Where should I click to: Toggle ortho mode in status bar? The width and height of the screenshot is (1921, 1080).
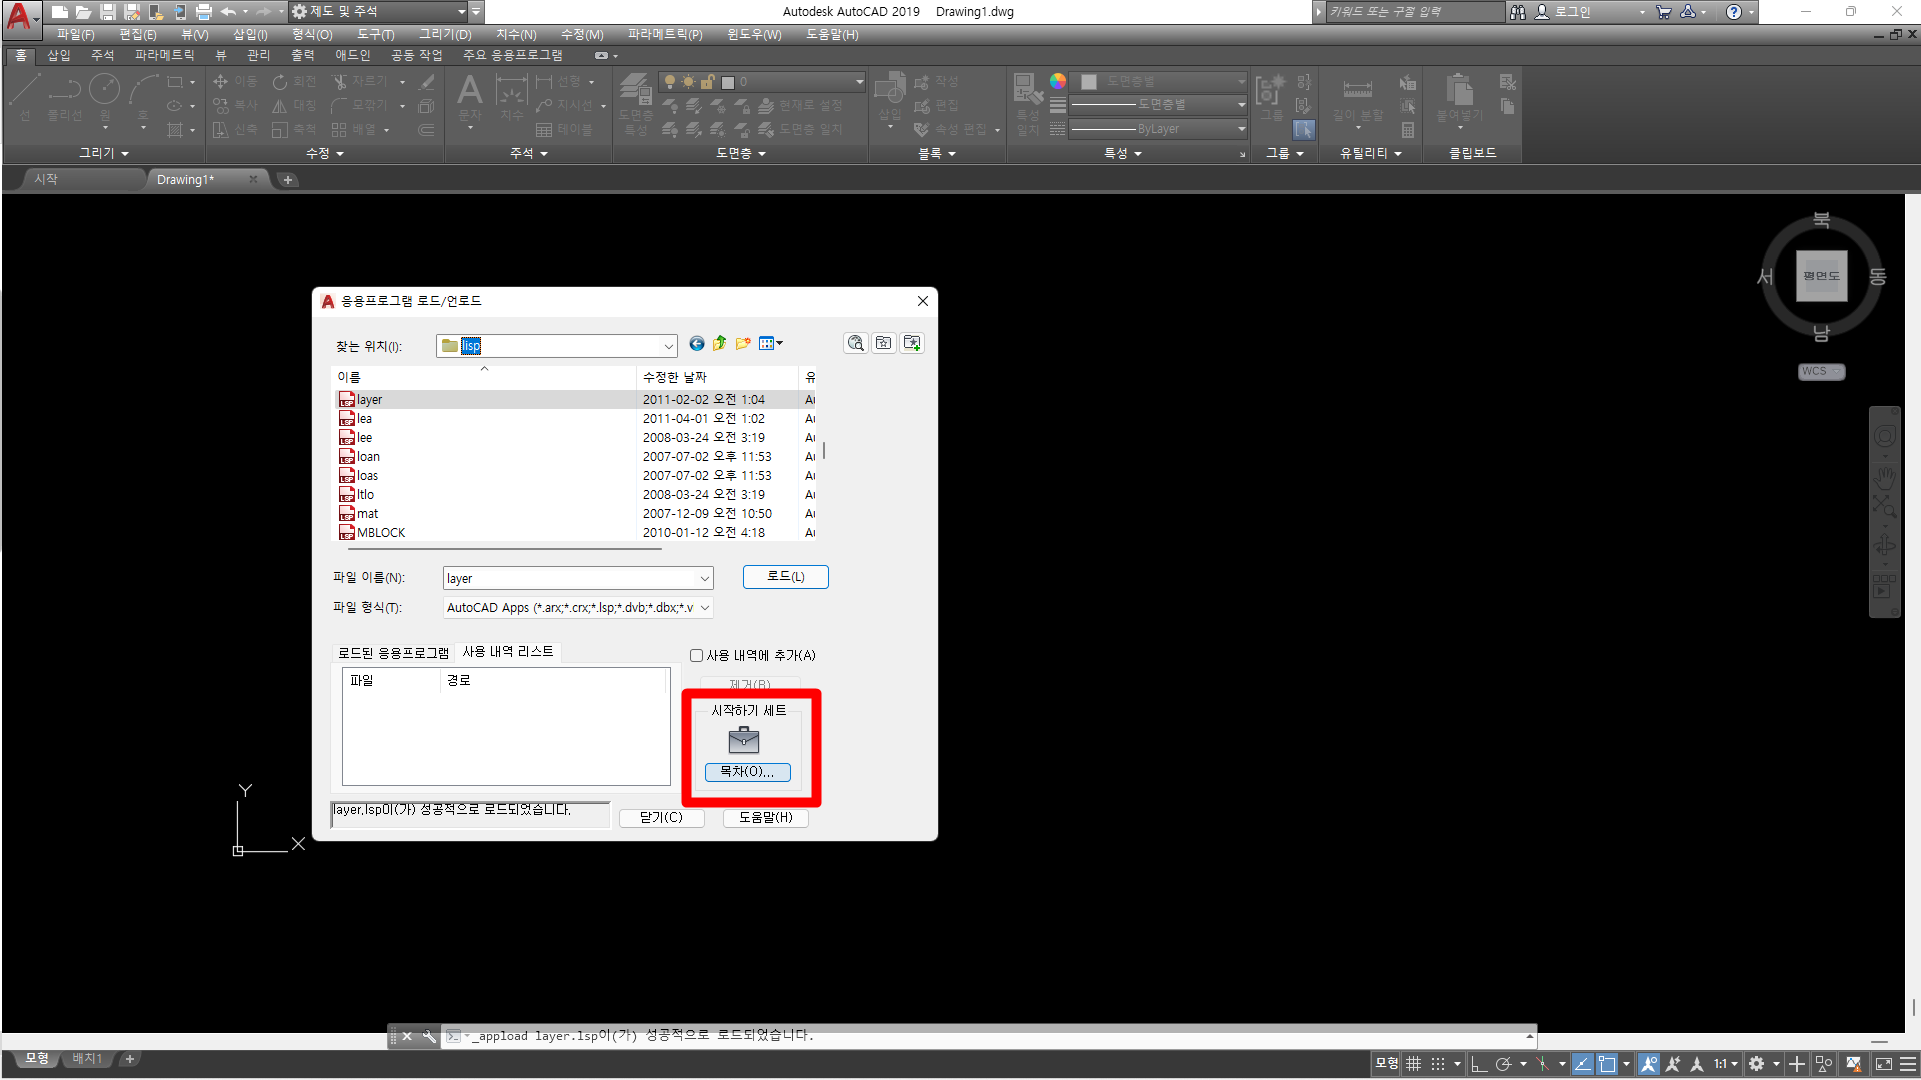pyautogui.click(x=1479, y=1064)
